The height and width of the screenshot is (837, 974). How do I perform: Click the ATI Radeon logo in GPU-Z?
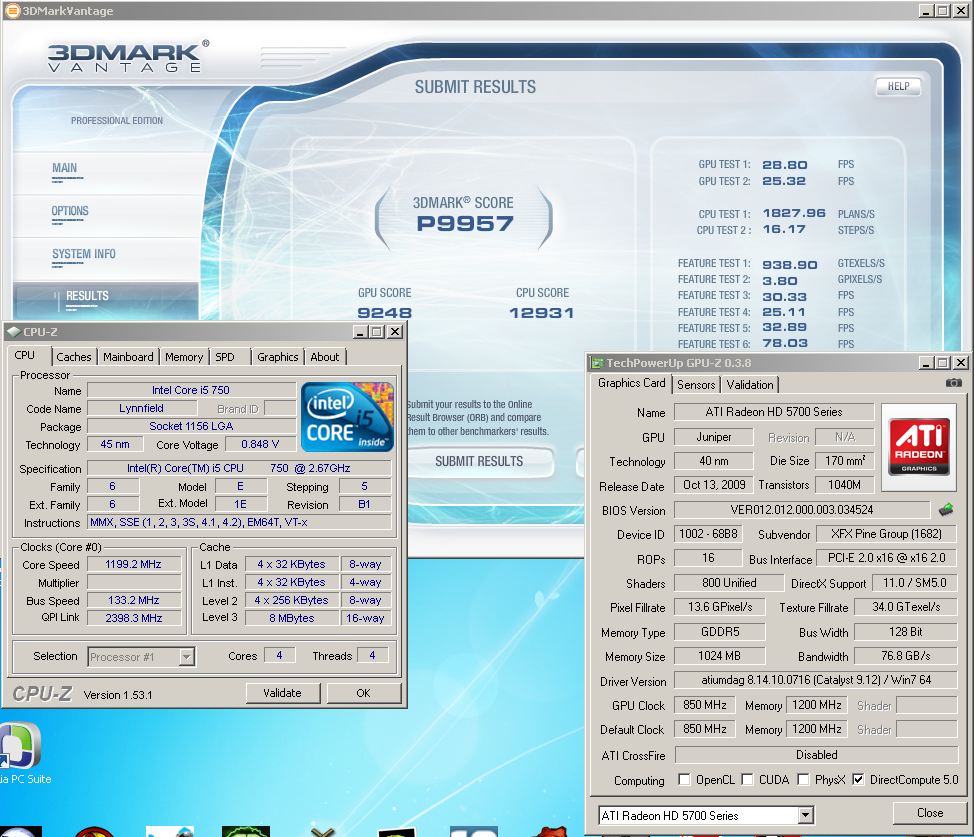coord(919,447)
